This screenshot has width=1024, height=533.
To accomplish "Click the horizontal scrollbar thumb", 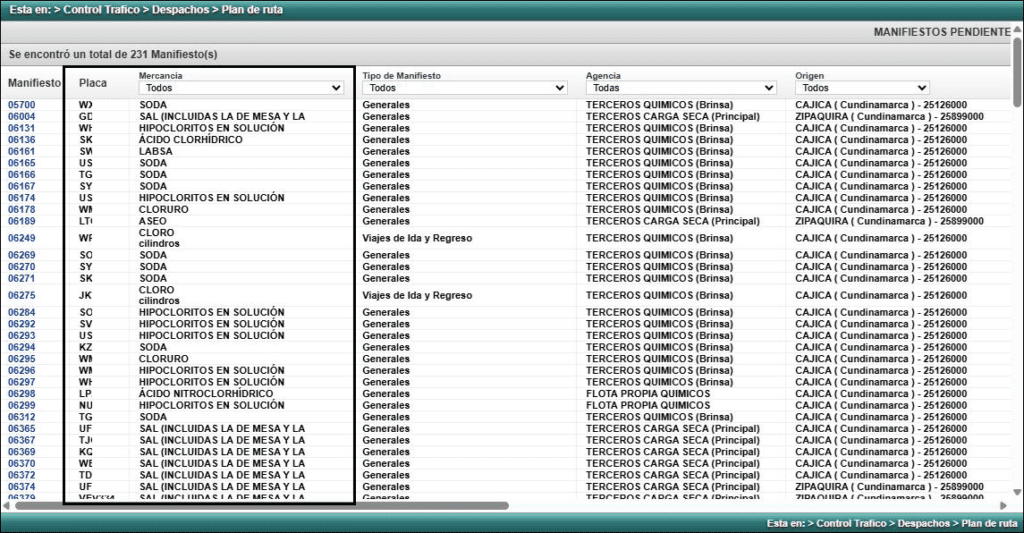I will click(260, 506).
